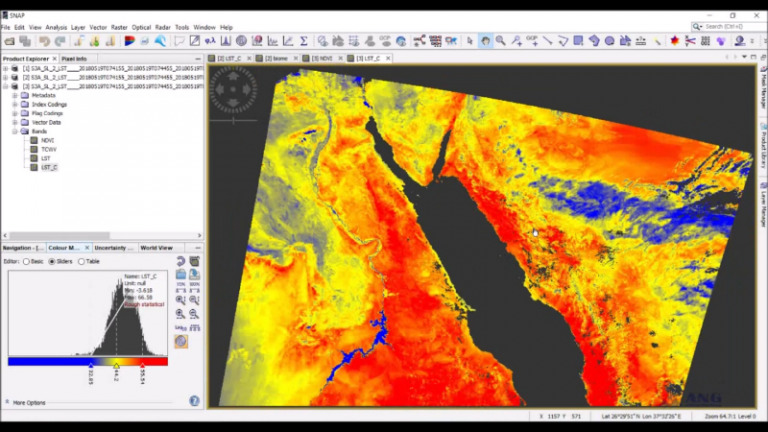Click the Colour Manipulation help question icon
Viewport: 768px width, 432px height.
(x=194, y=401)
